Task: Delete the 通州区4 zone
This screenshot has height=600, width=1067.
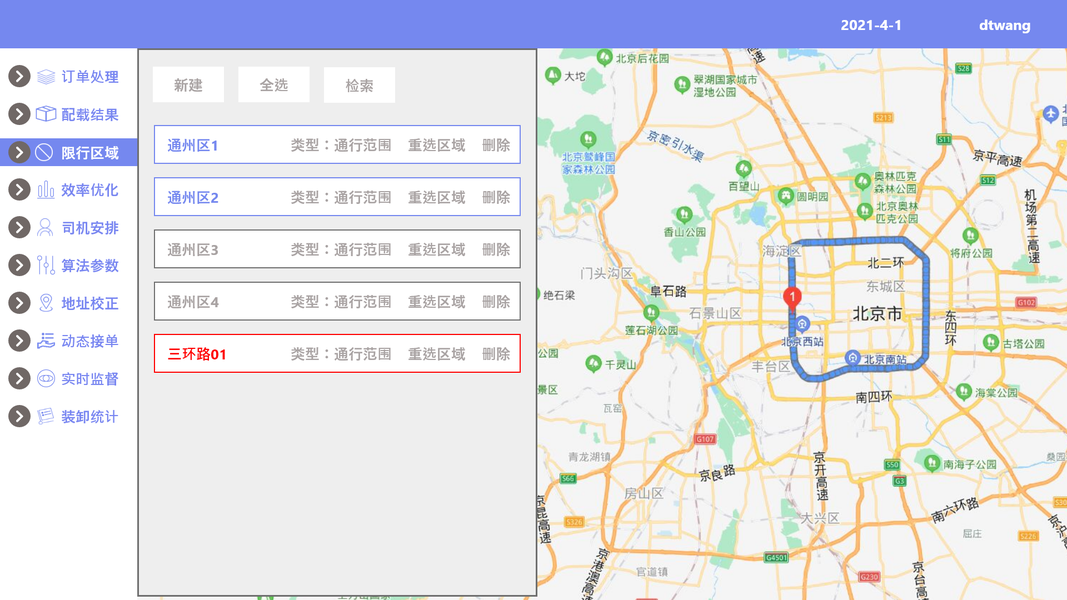Action: pos(496,301)
